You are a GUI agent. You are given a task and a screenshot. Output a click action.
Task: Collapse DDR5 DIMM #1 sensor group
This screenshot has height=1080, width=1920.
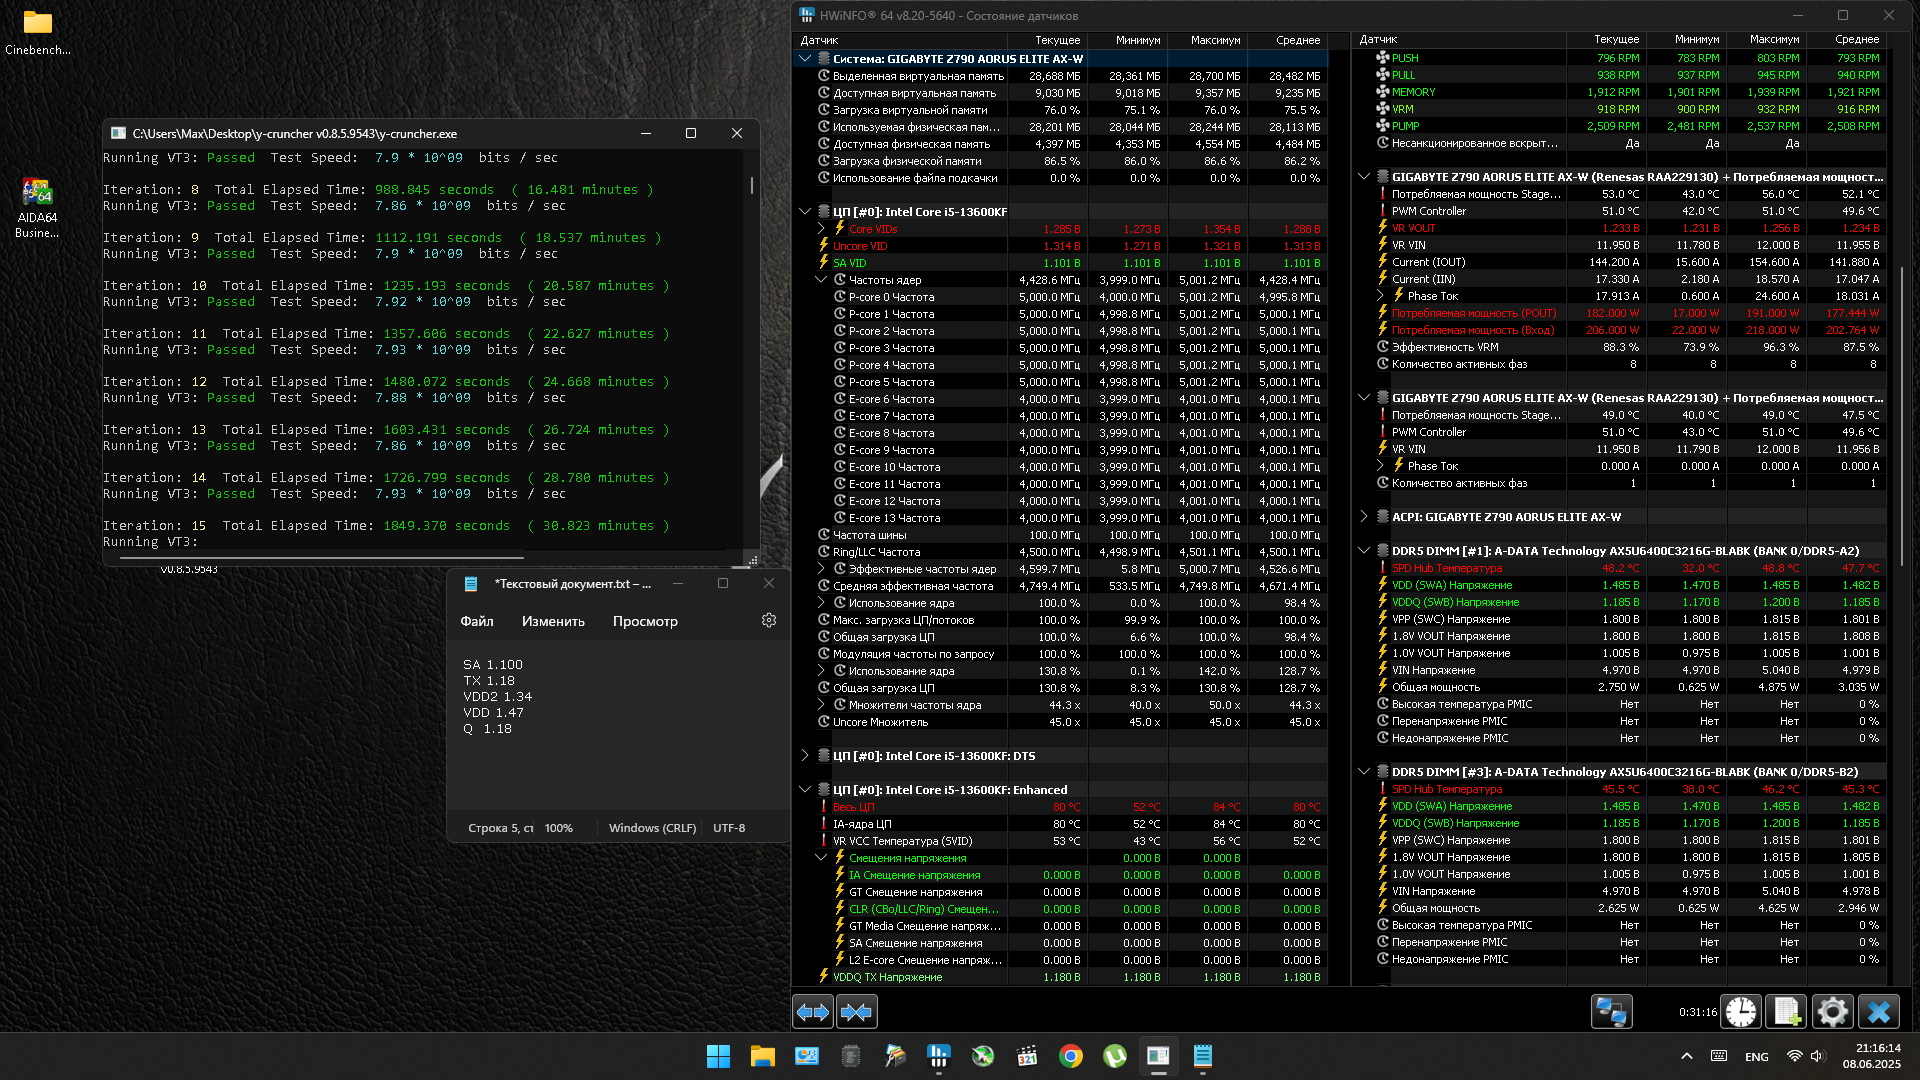pos(1364,551)
